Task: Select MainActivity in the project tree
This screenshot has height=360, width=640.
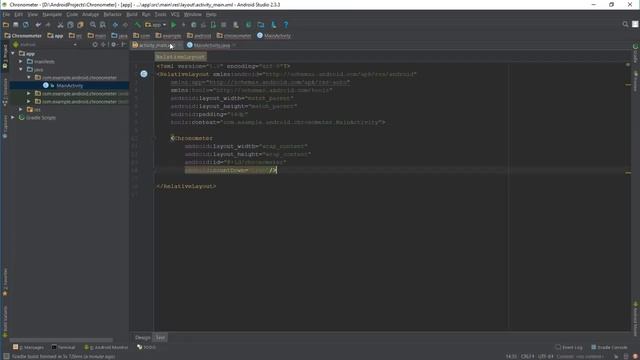Action: pos(70,86)
